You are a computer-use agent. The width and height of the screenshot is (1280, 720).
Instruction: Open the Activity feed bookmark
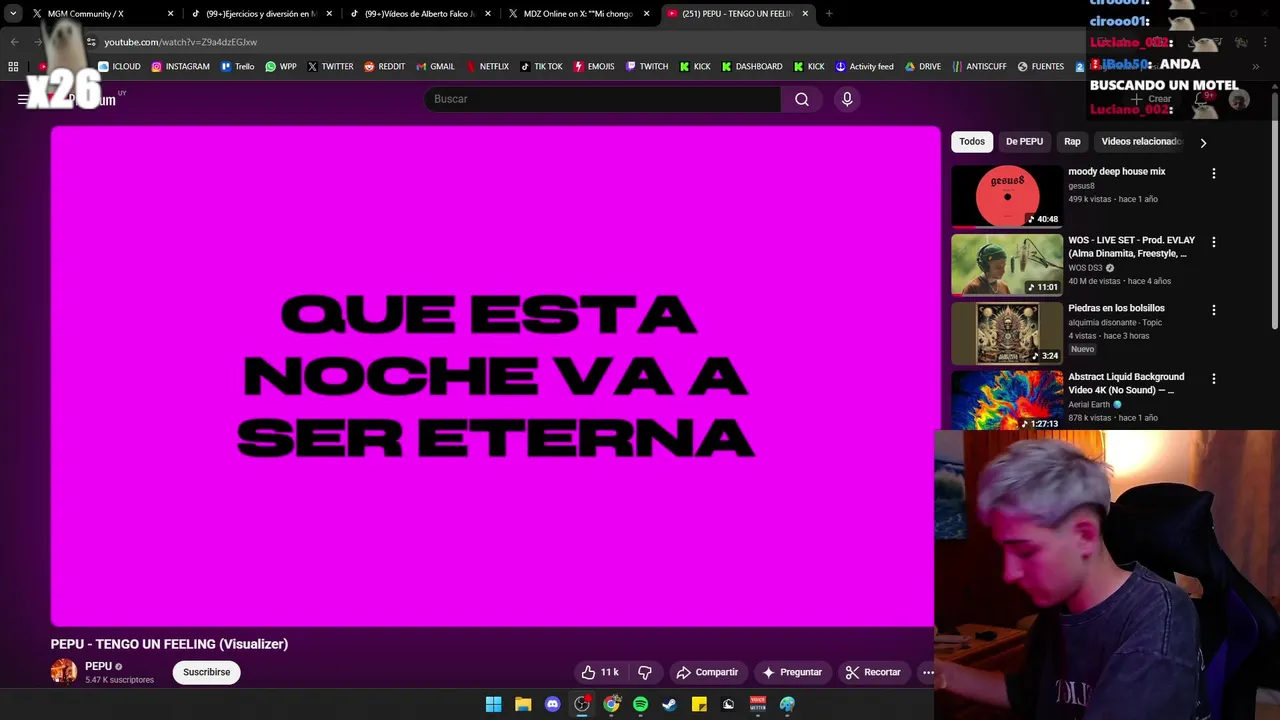pos(864,67)
